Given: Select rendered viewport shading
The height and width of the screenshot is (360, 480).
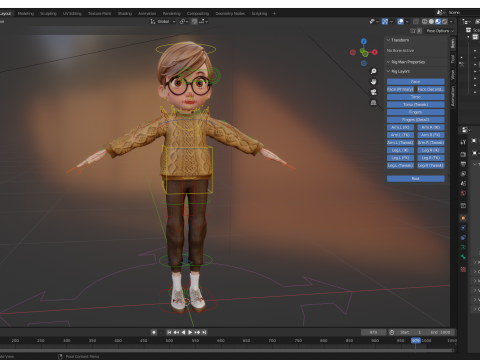Looking at the screenshot, I should pyautogui.click(x=444, y=21).
